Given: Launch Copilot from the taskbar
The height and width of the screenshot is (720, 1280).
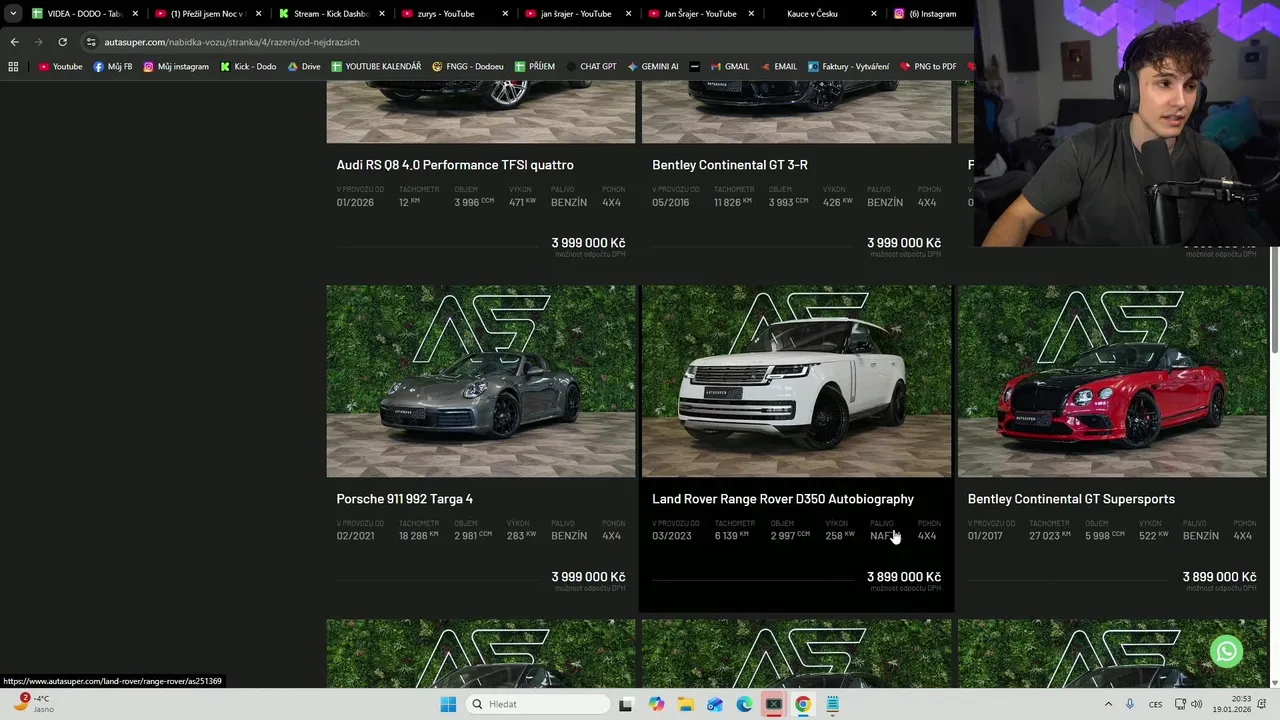Looking at the screenshot, I should (656, 704).
